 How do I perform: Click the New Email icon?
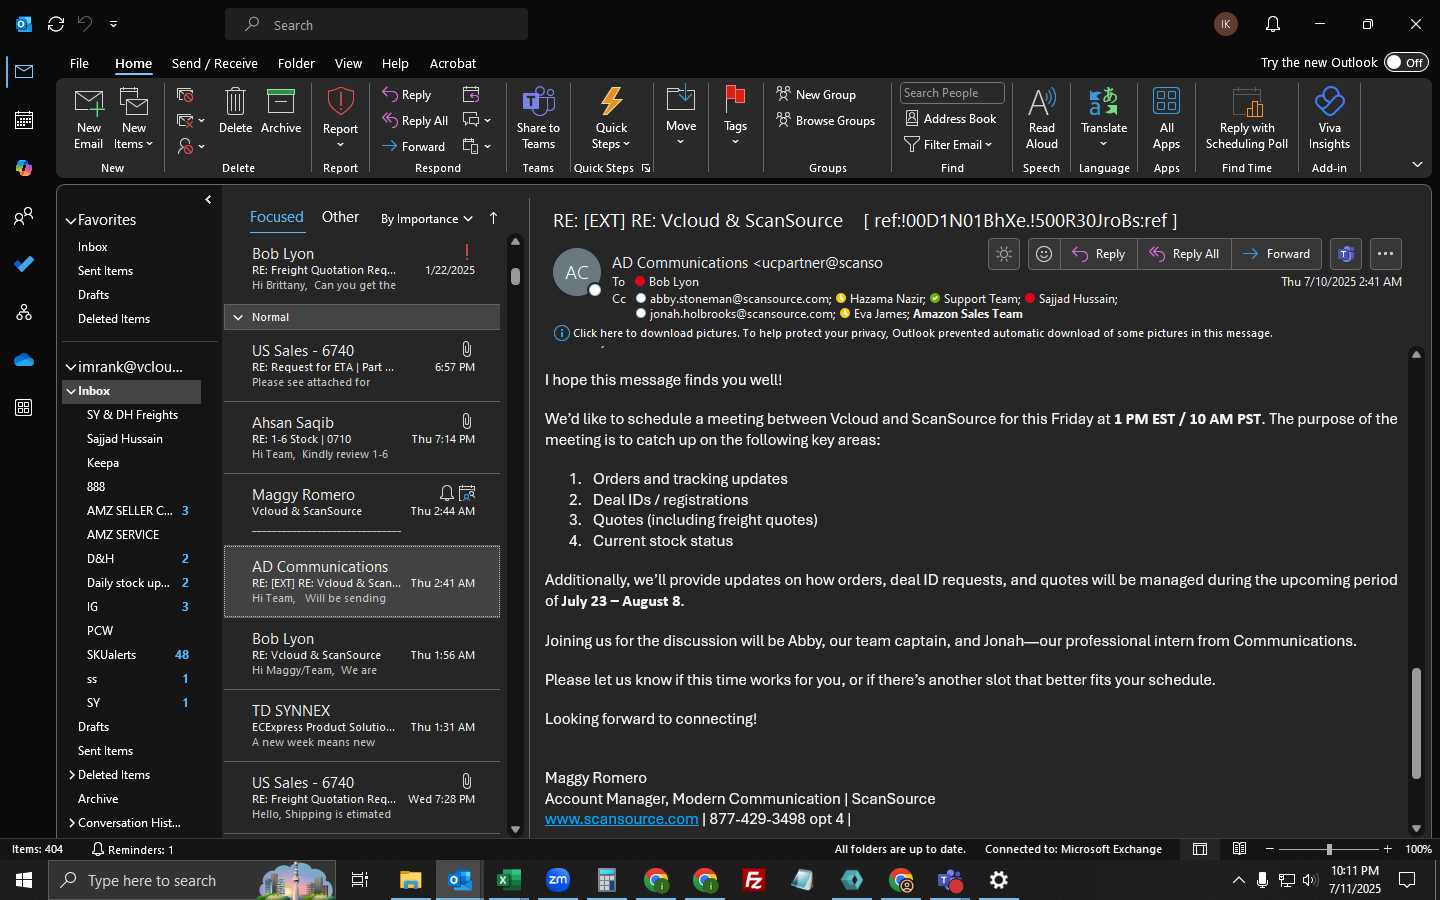point(88,102)
